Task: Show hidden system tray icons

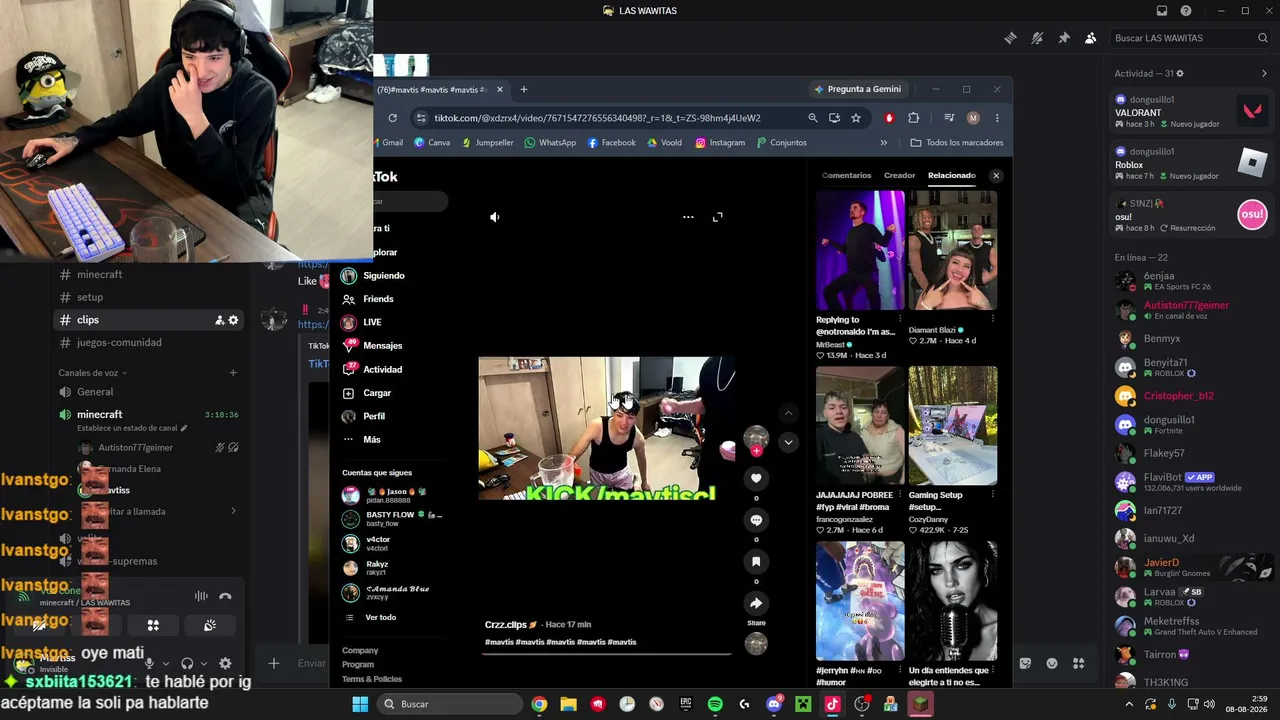Action: coord(1130,704)
